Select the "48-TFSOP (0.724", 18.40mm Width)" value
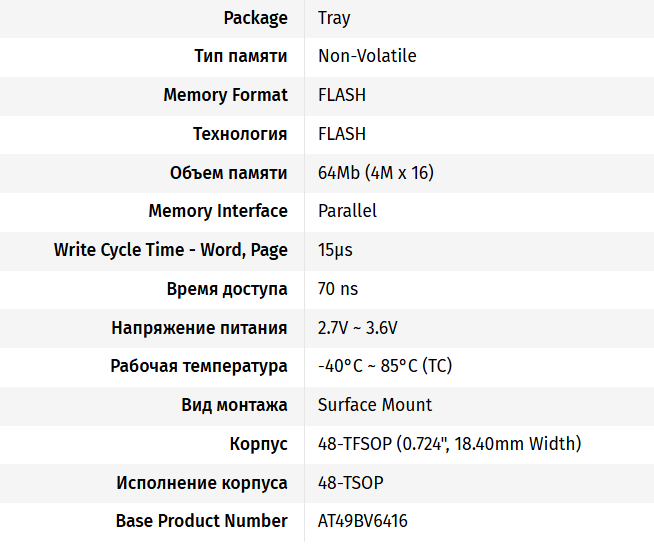The width and height of the screenshot is (654, 544). (449, 444)
